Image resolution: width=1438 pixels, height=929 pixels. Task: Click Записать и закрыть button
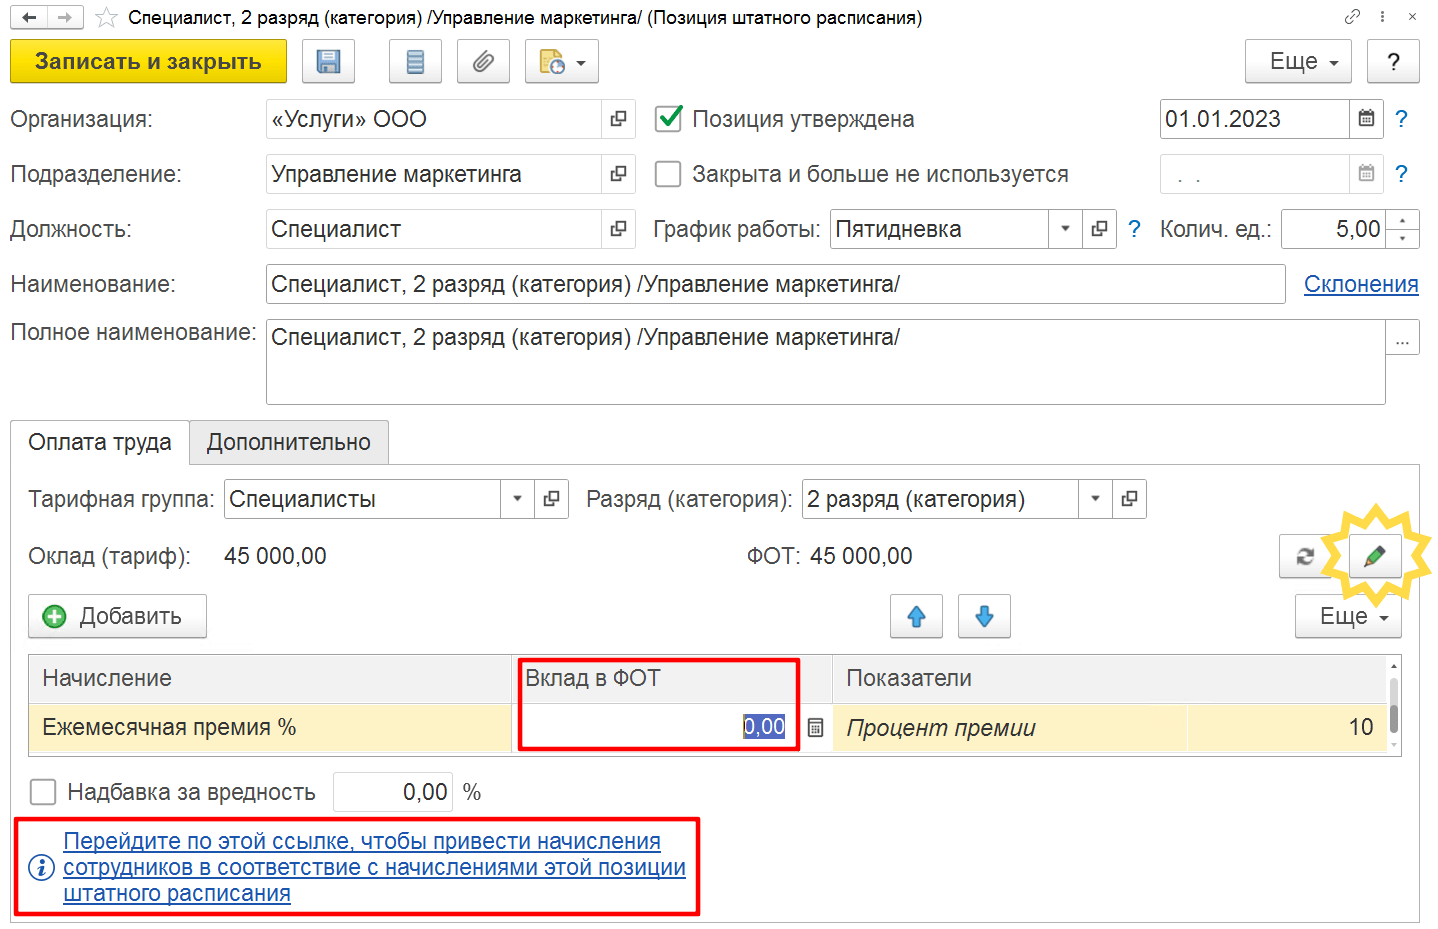coord(148,62)
